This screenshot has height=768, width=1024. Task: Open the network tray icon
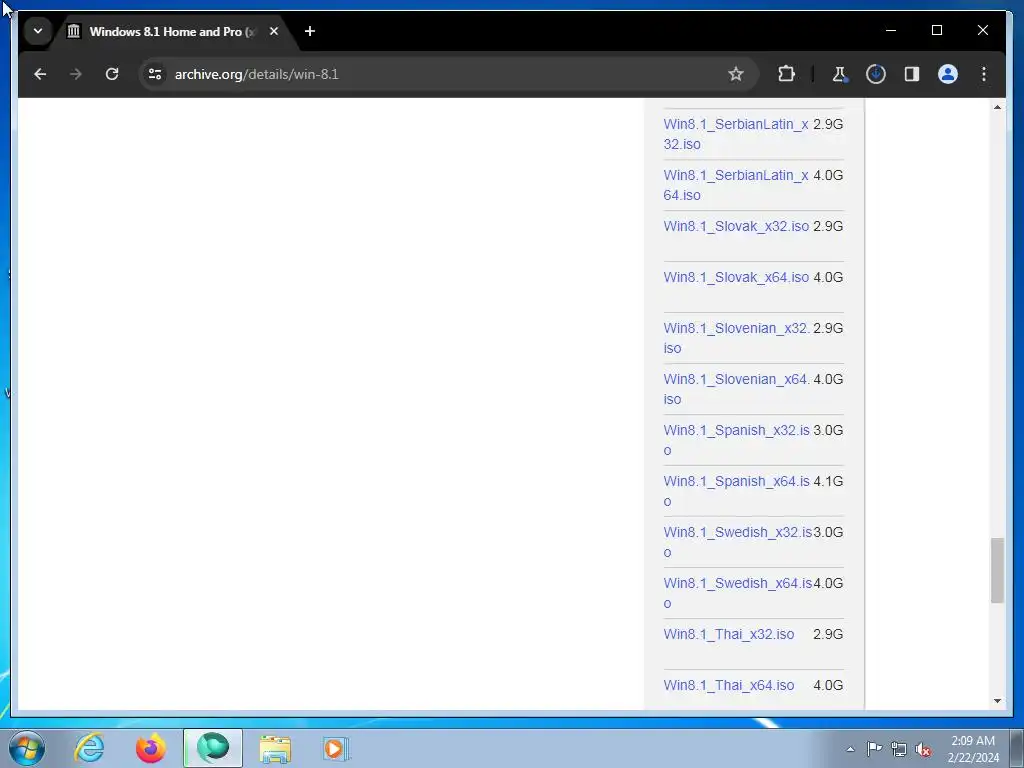click(899, 749)
